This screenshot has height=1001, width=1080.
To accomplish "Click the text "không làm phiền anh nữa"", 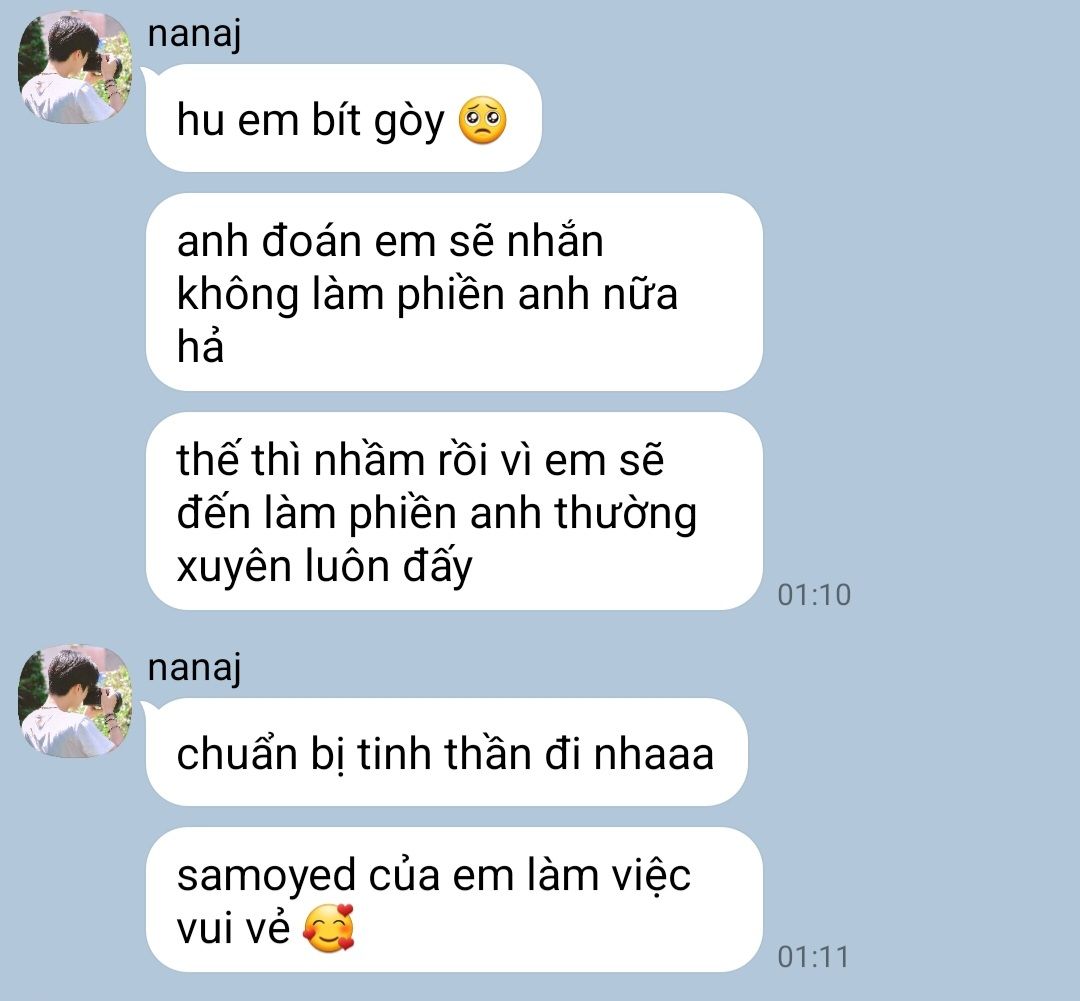I will pyautogui.click(x=427, y=294).
